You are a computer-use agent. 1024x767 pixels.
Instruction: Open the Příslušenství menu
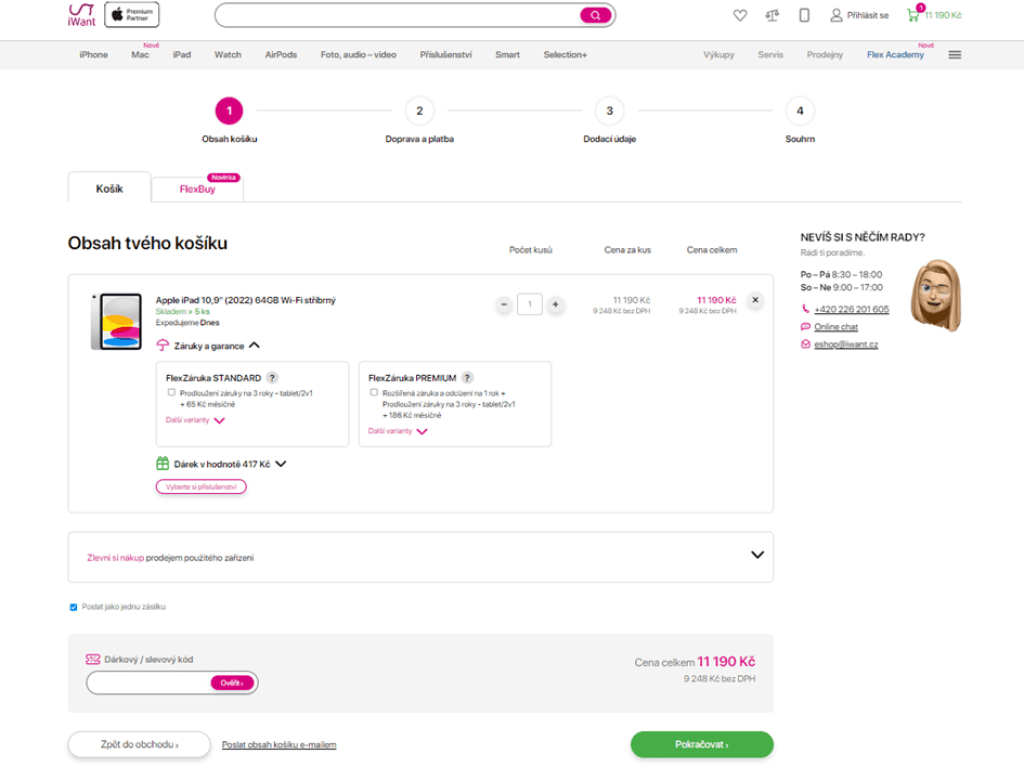pos(446,55)
